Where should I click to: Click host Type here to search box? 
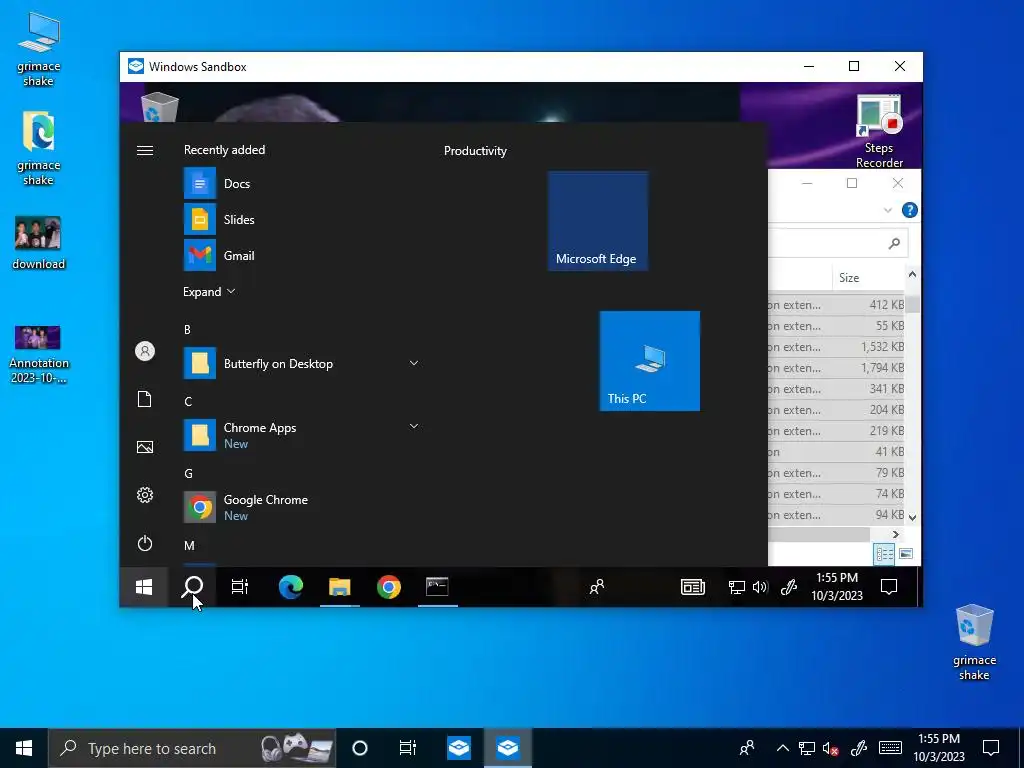(192, 748)
